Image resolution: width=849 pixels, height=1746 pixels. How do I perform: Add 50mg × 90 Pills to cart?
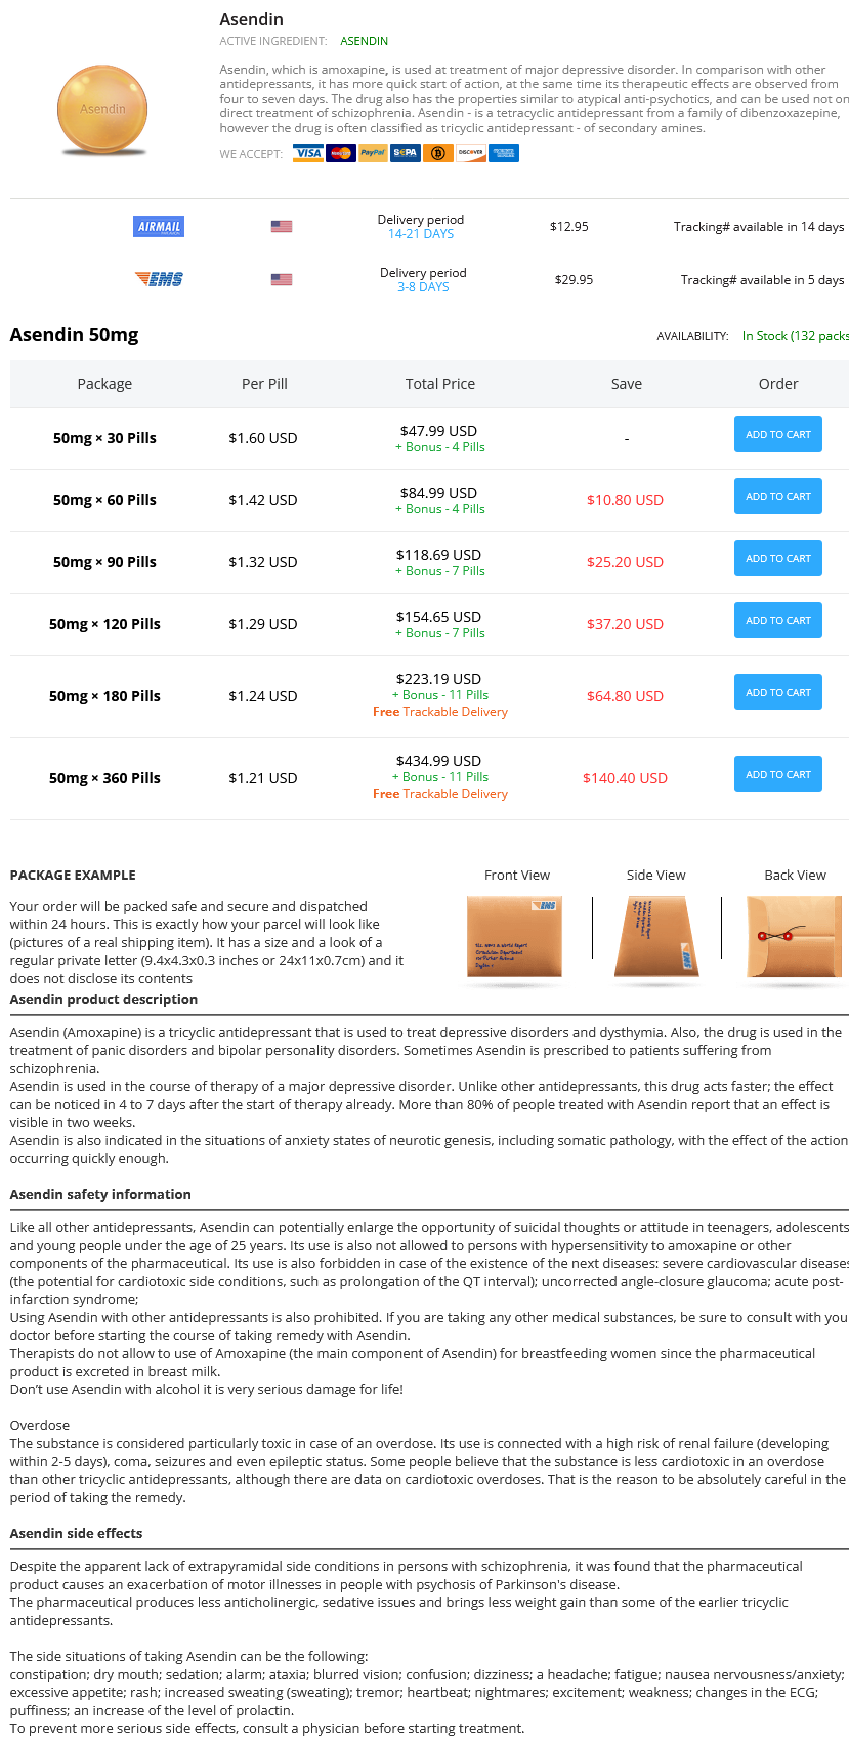778,558
